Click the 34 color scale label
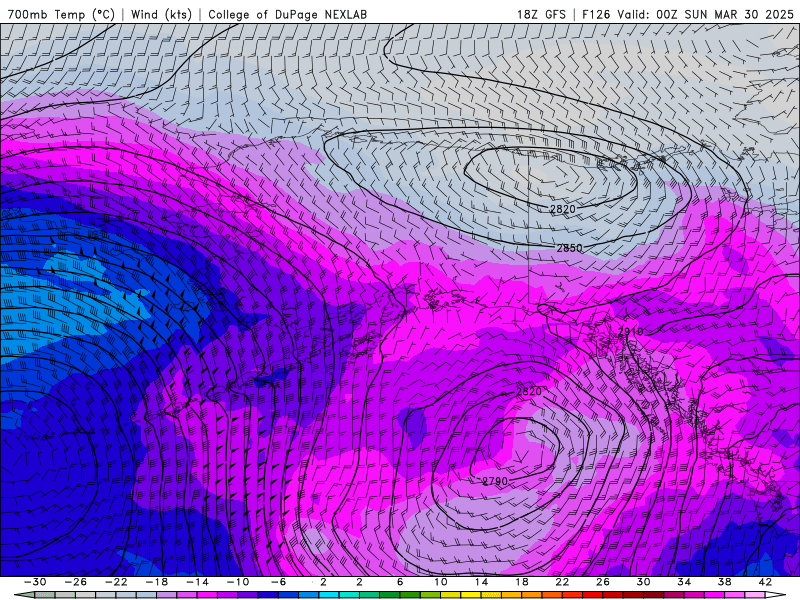Image resolution: width=800 pixels, height=600 pixels. [x=684, y=582]
